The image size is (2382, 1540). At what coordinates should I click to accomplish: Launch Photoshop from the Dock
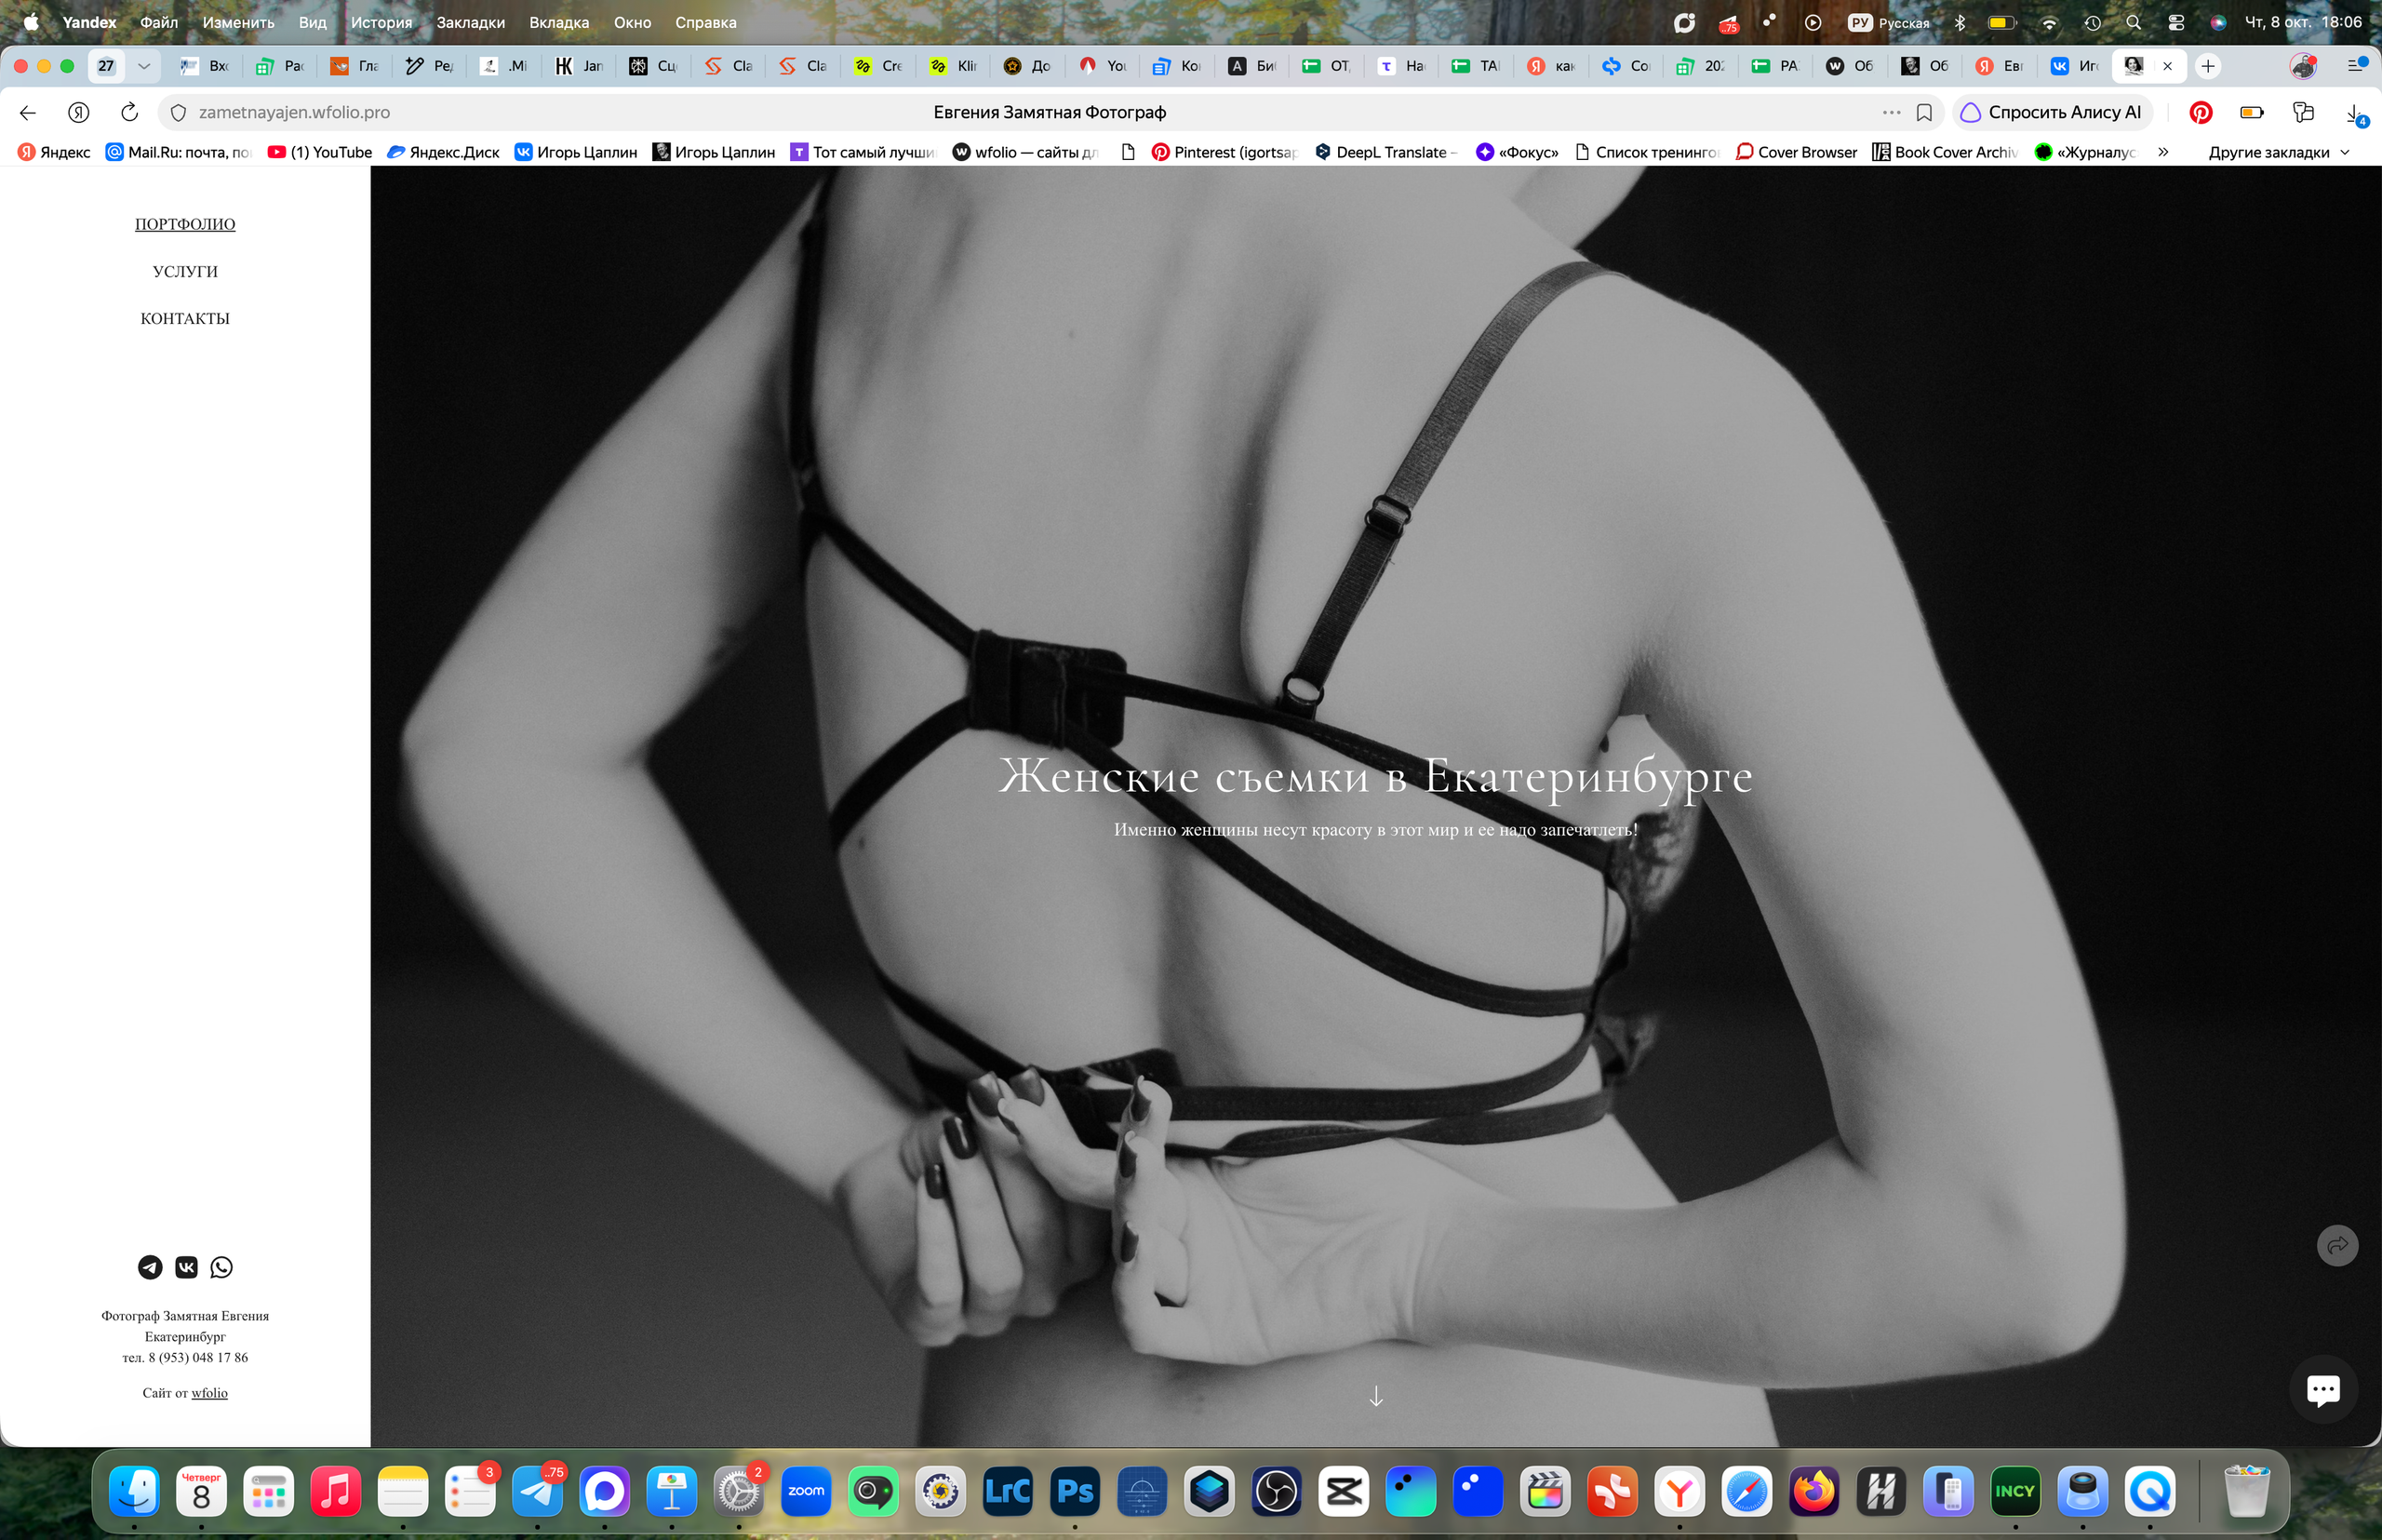coord(1074,1491)
